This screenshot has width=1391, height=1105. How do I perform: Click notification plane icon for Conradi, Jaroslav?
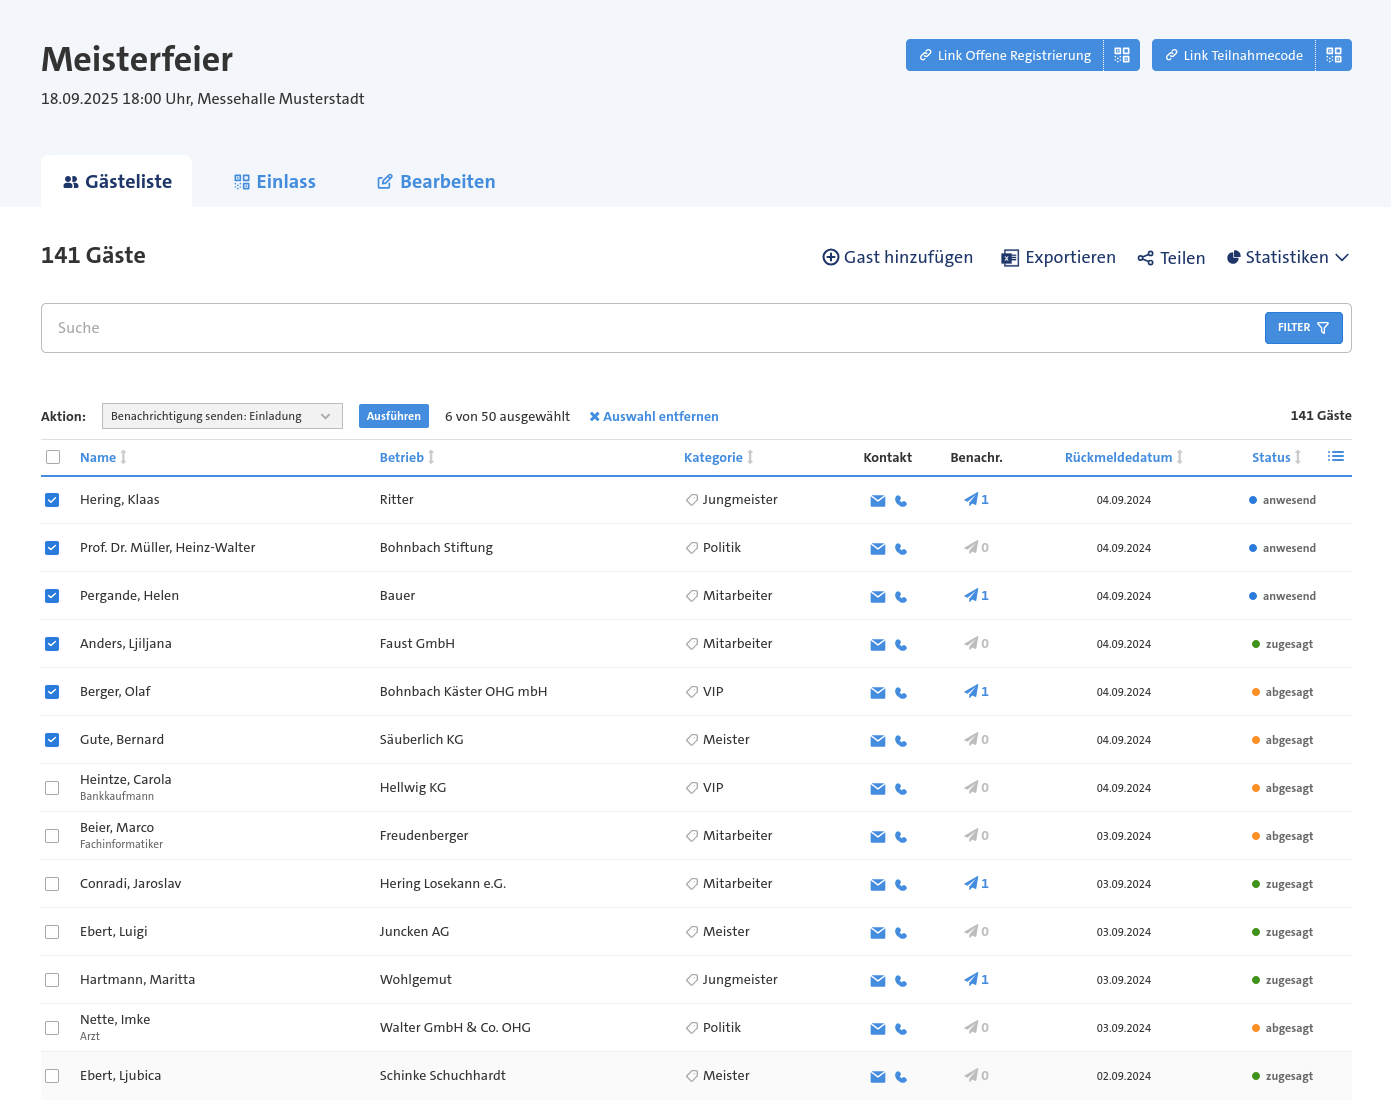pos(971,883)
